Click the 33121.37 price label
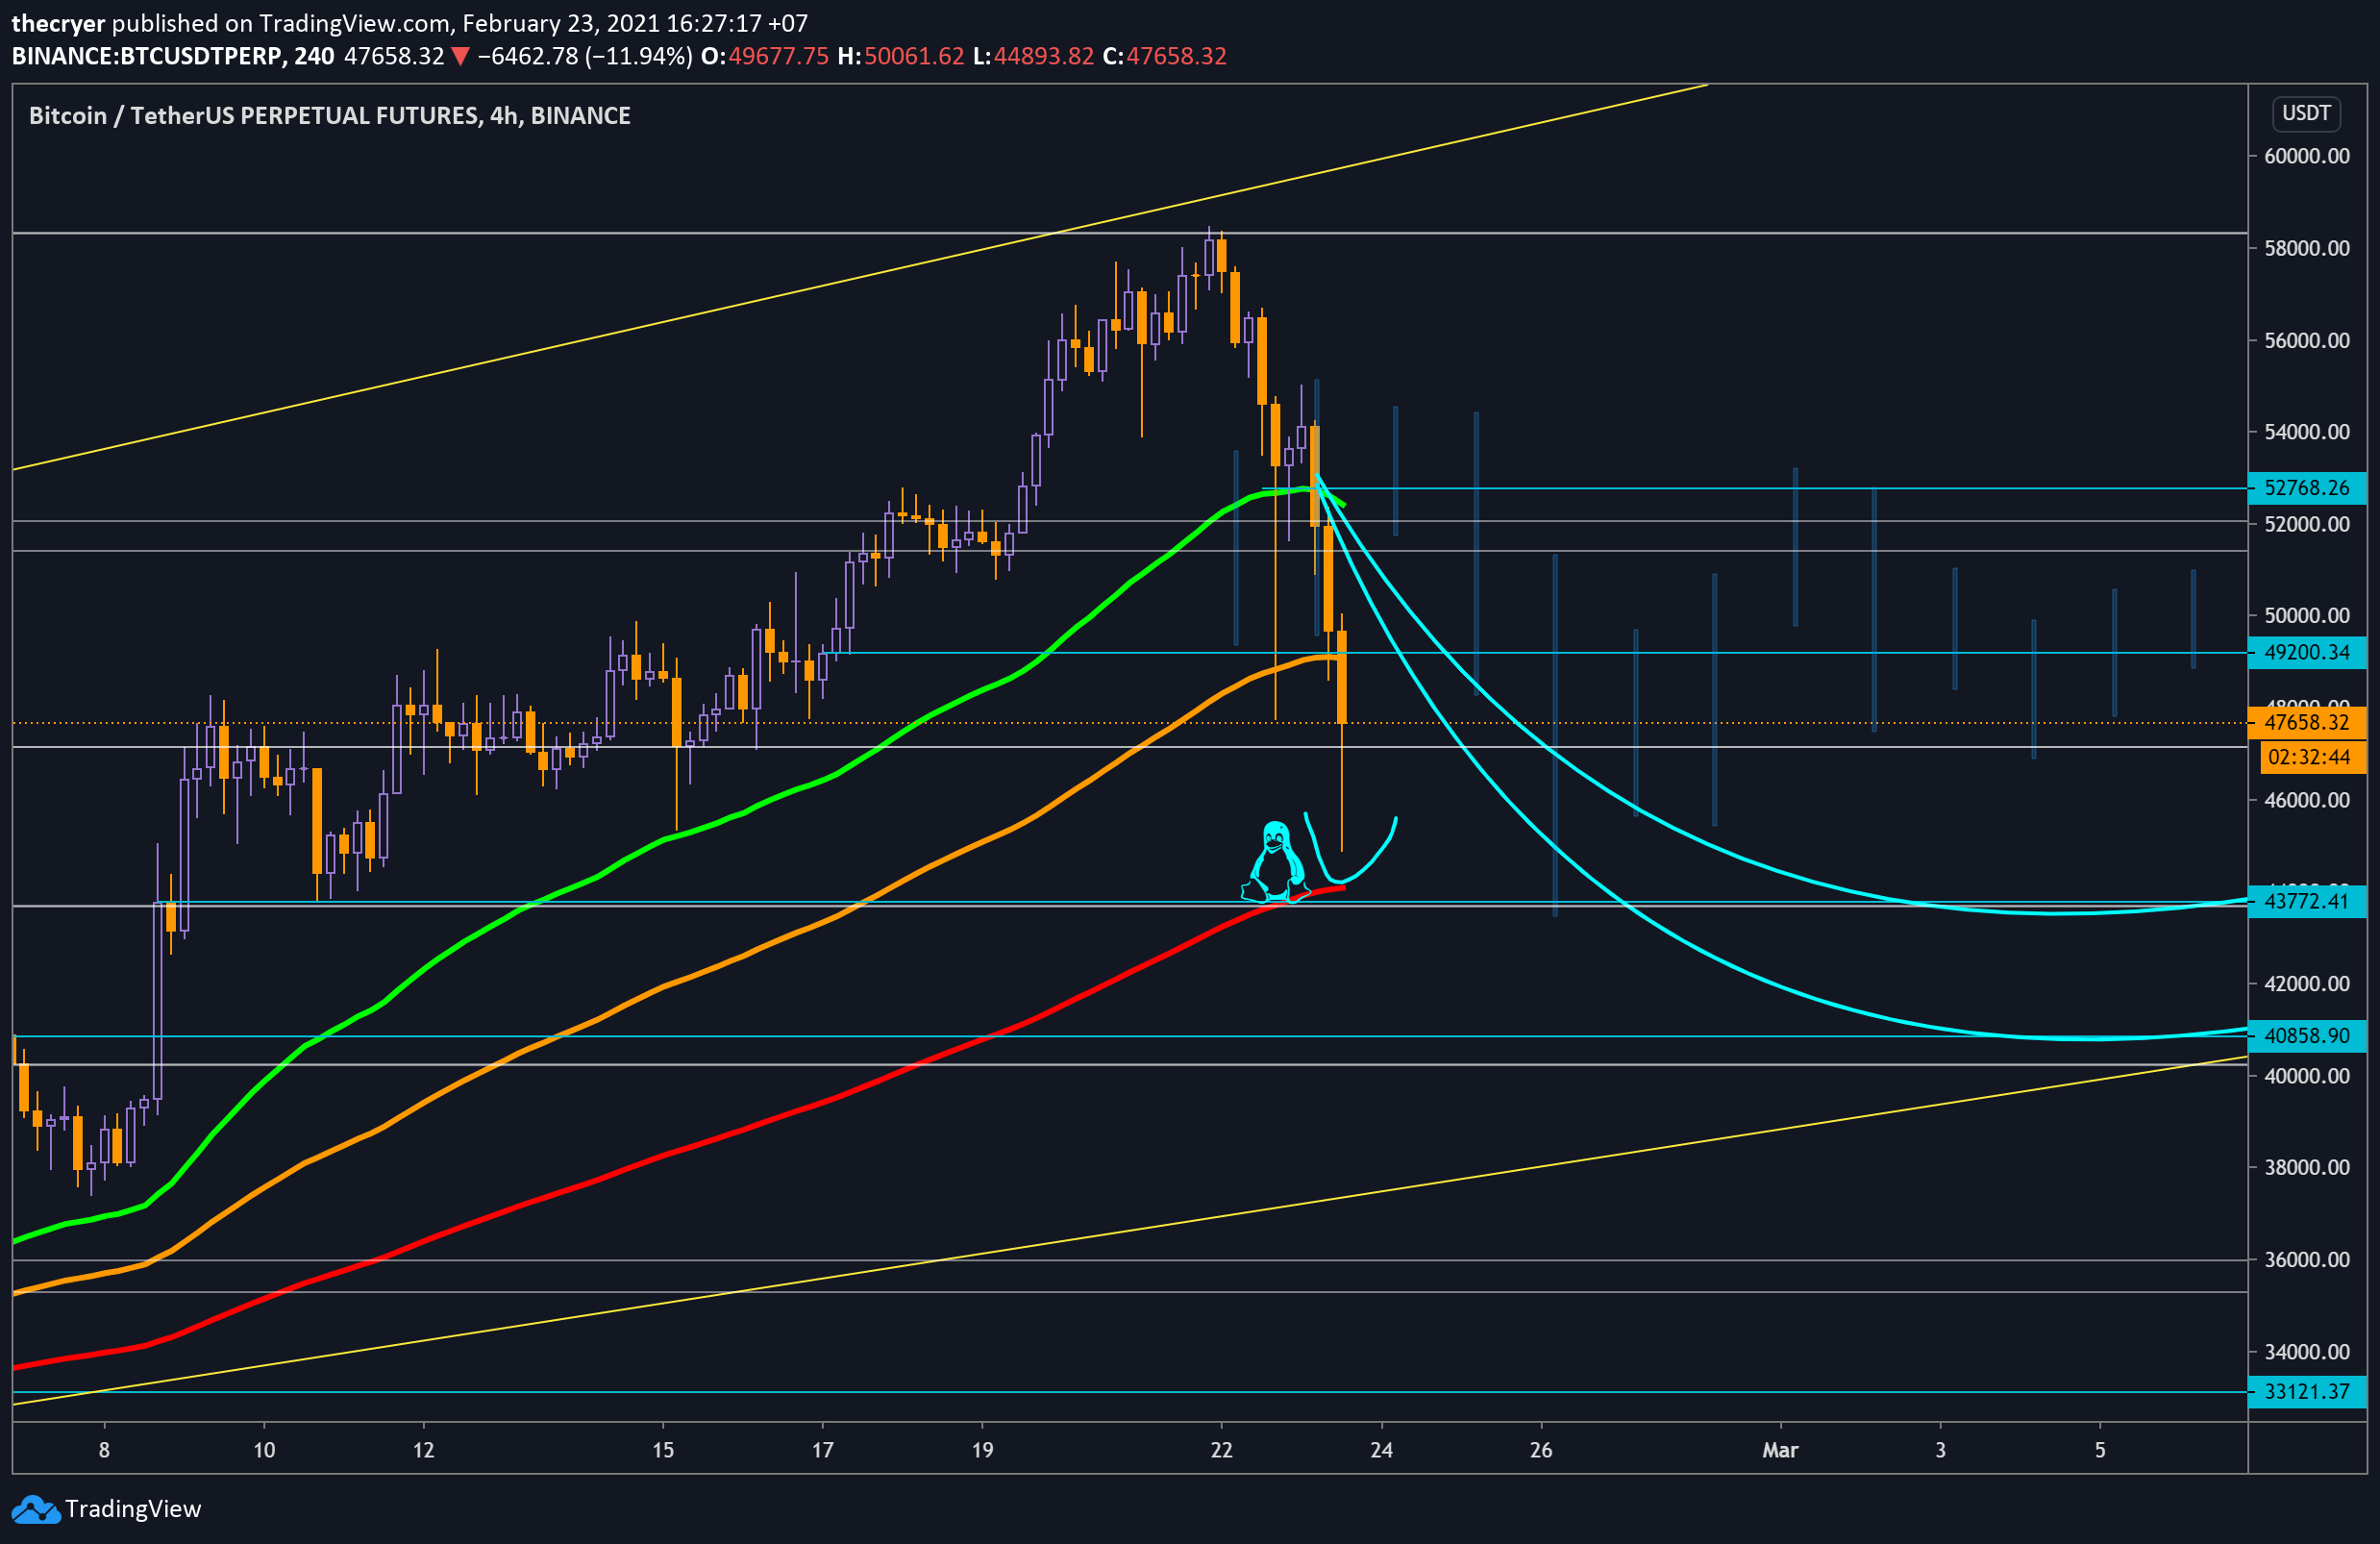The height and width of the screenshot is (1544, 2380). coord(2306,1391)
